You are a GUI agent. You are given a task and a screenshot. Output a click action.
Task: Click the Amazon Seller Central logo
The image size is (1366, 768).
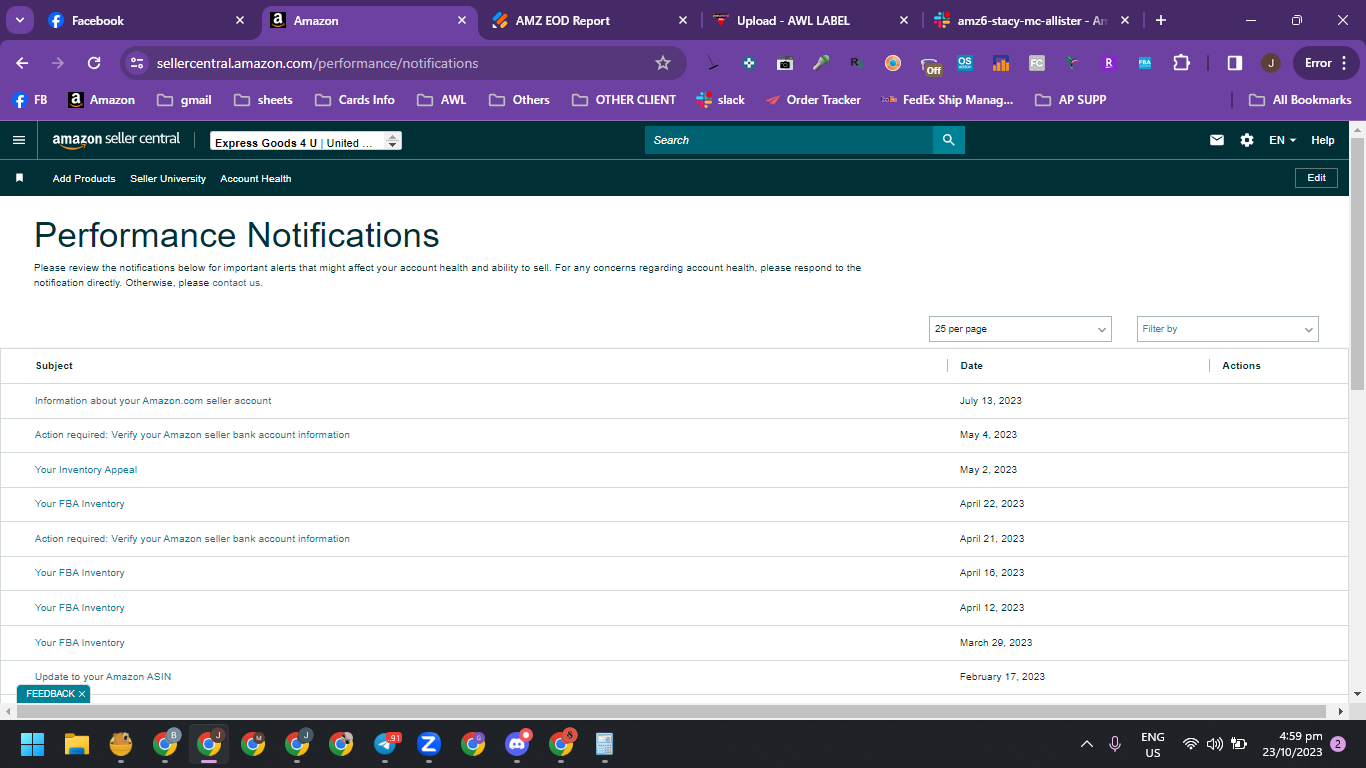pyautogui.click(x=116, y=140)
